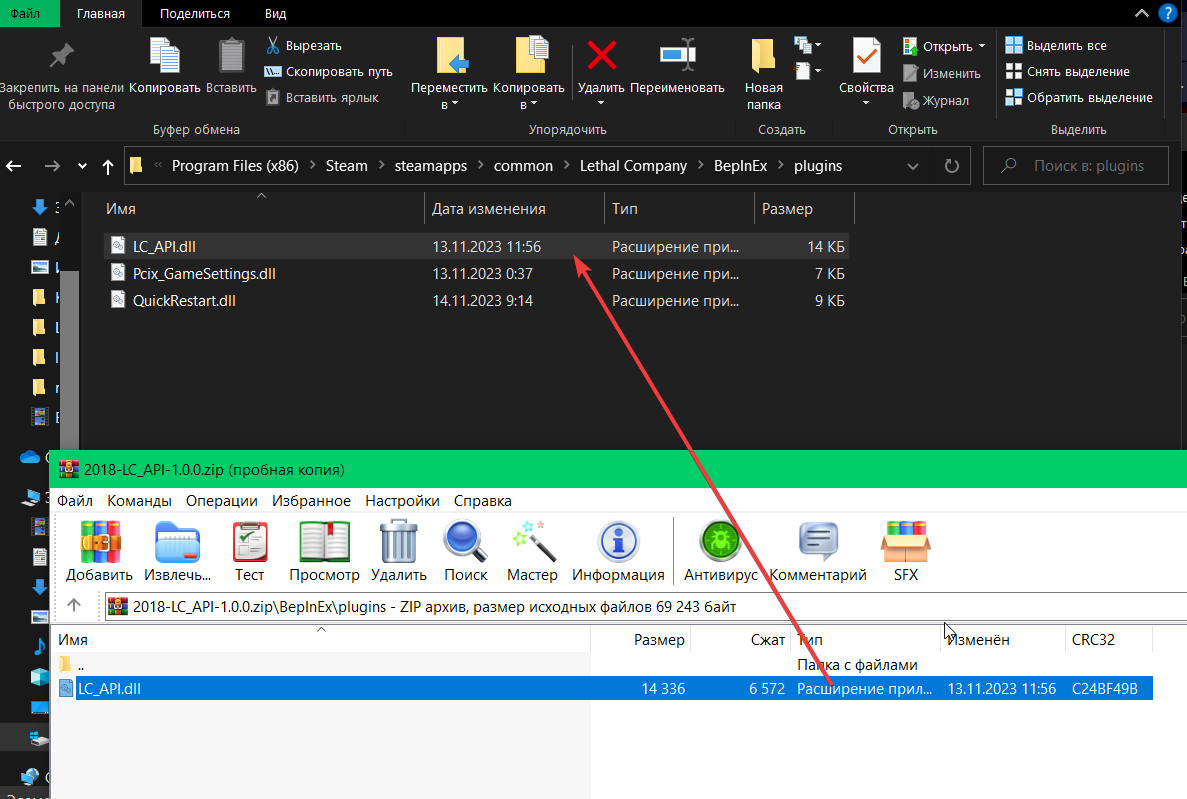Open WinRAR Справка menu

482,501
